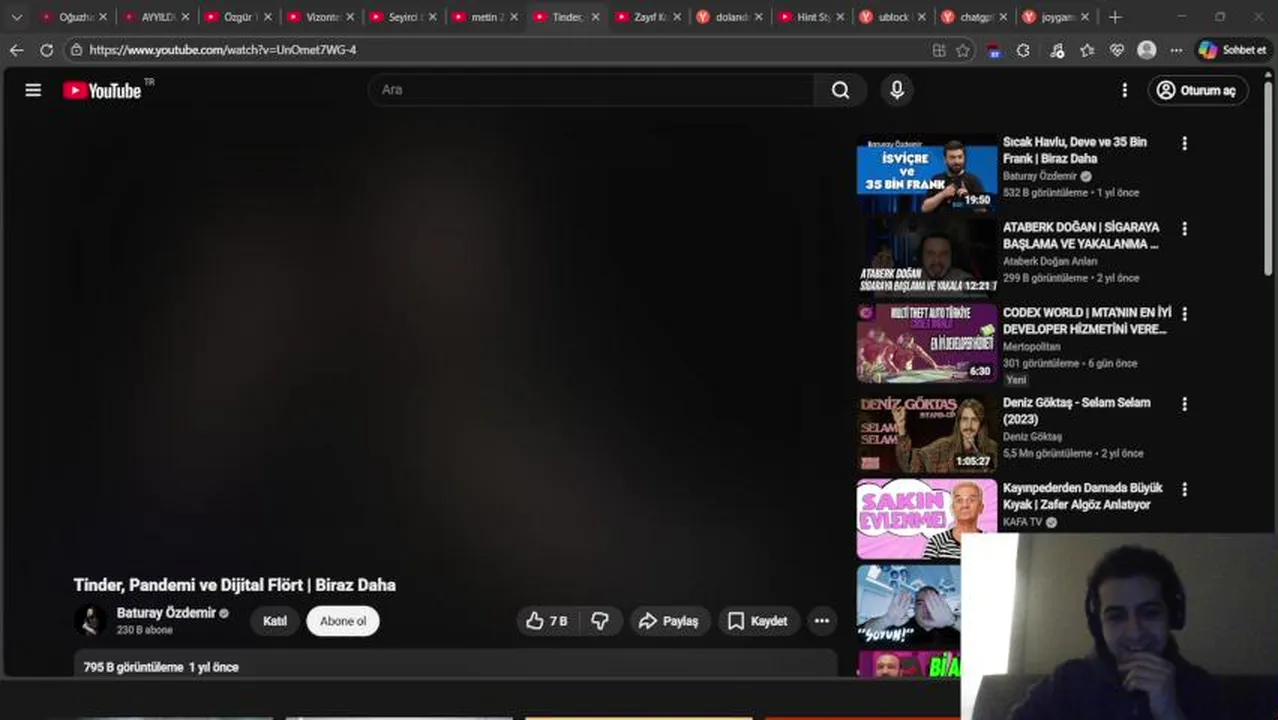Like the video with thumbs up
This screenshot has width=1278, height=720.
pyautogui.click(x=547, y=621)
